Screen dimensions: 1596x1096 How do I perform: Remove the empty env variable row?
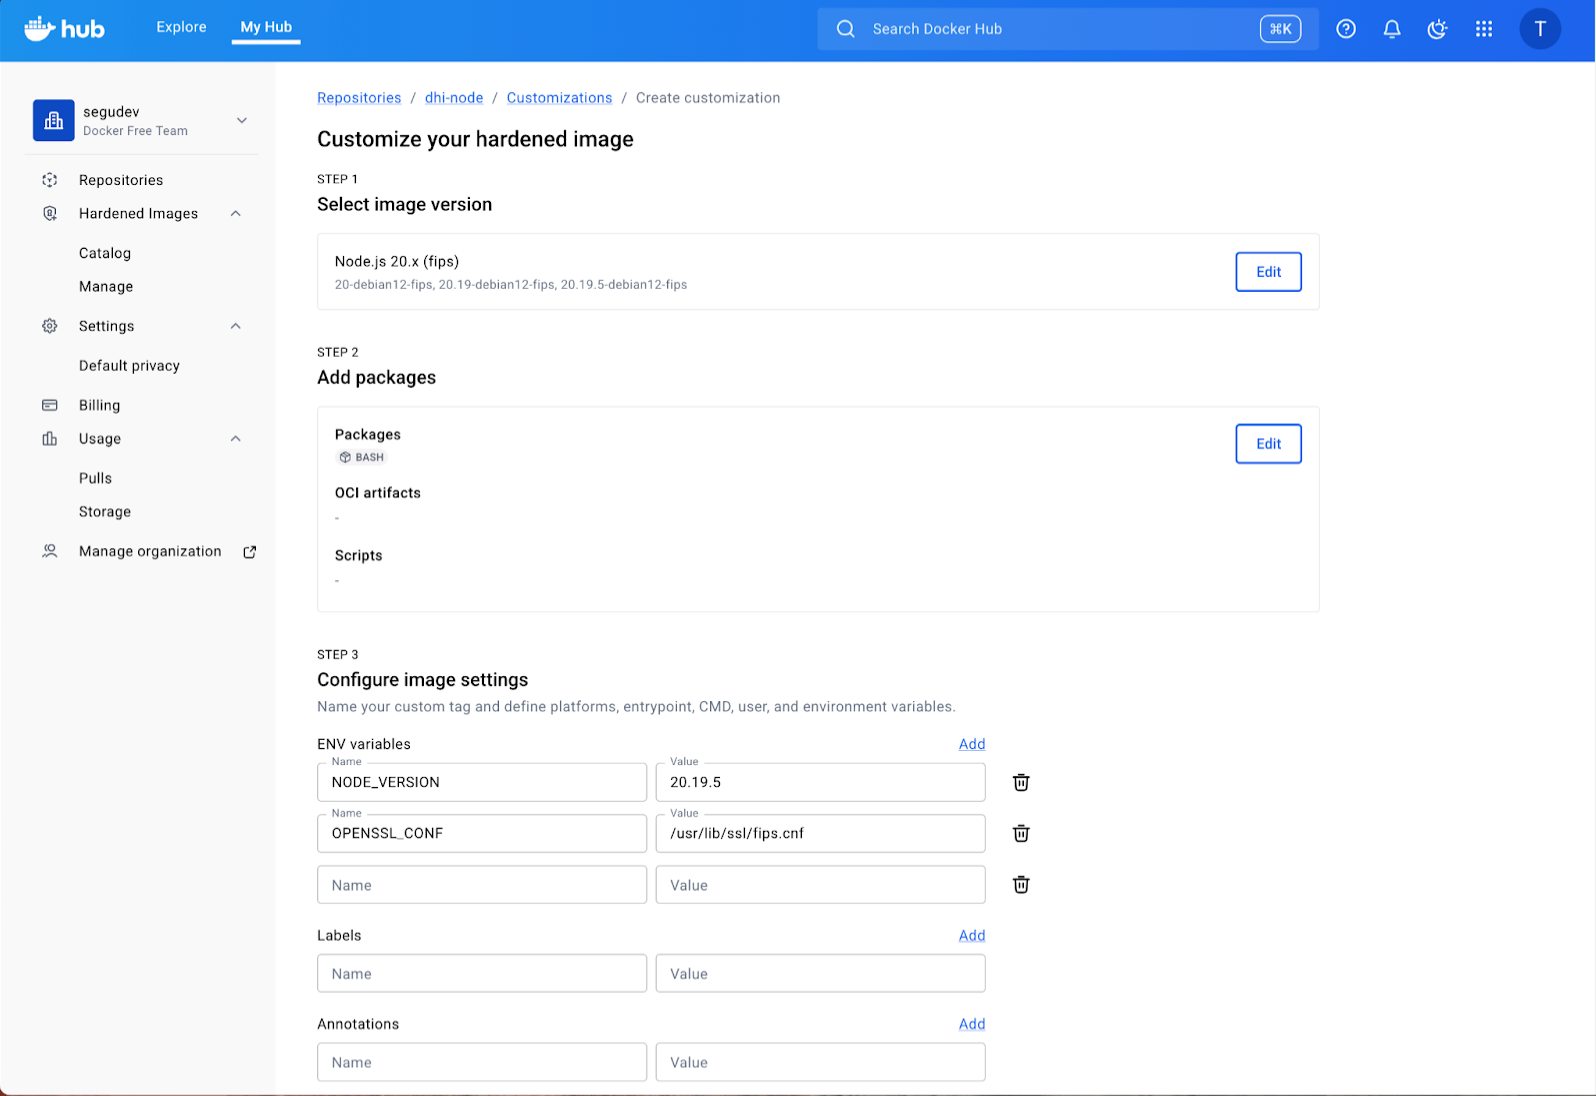[1020, 884]
